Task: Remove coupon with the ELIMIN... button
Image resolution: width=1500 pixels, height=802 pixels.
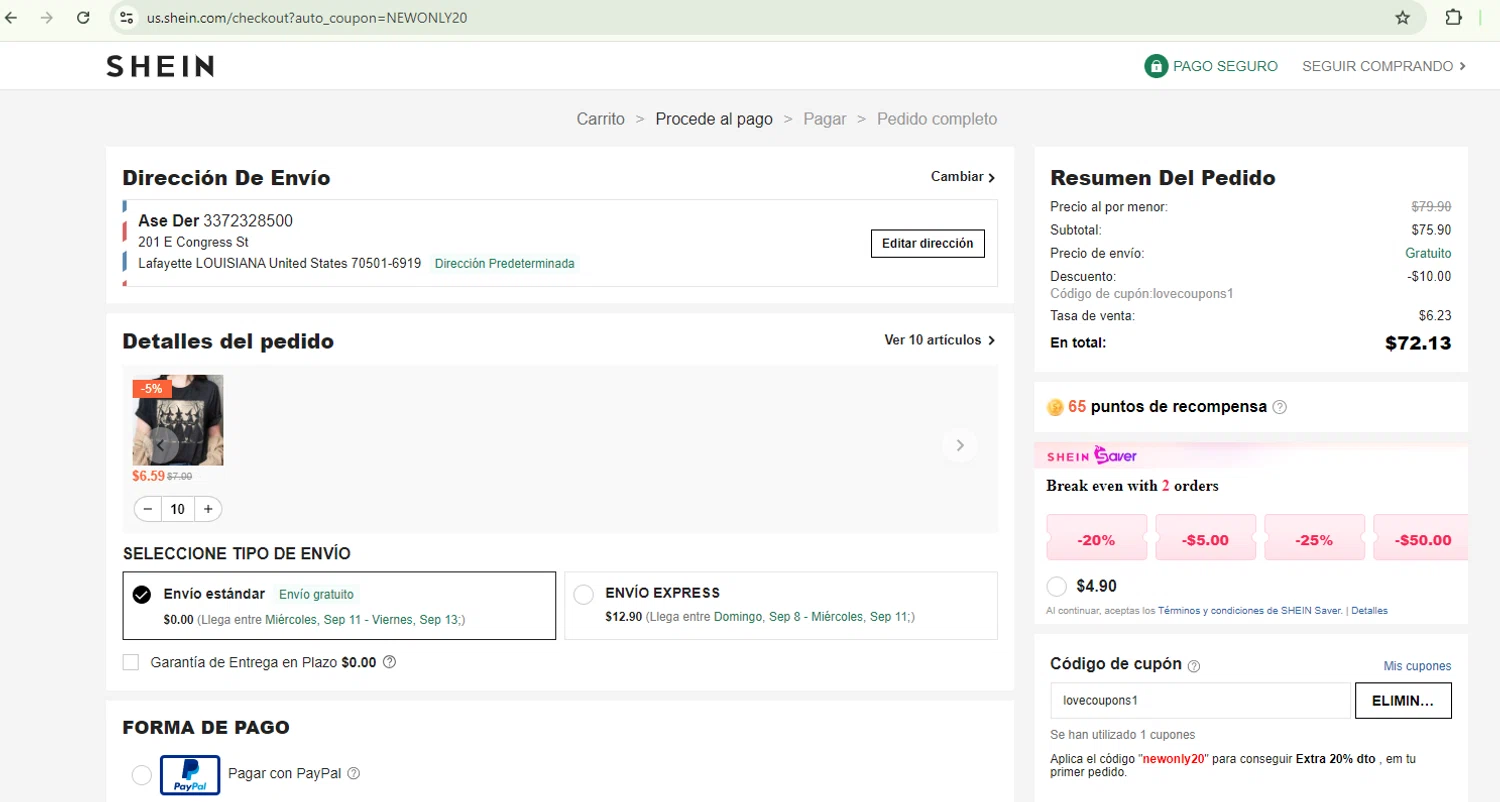Action: (1403, 701)
